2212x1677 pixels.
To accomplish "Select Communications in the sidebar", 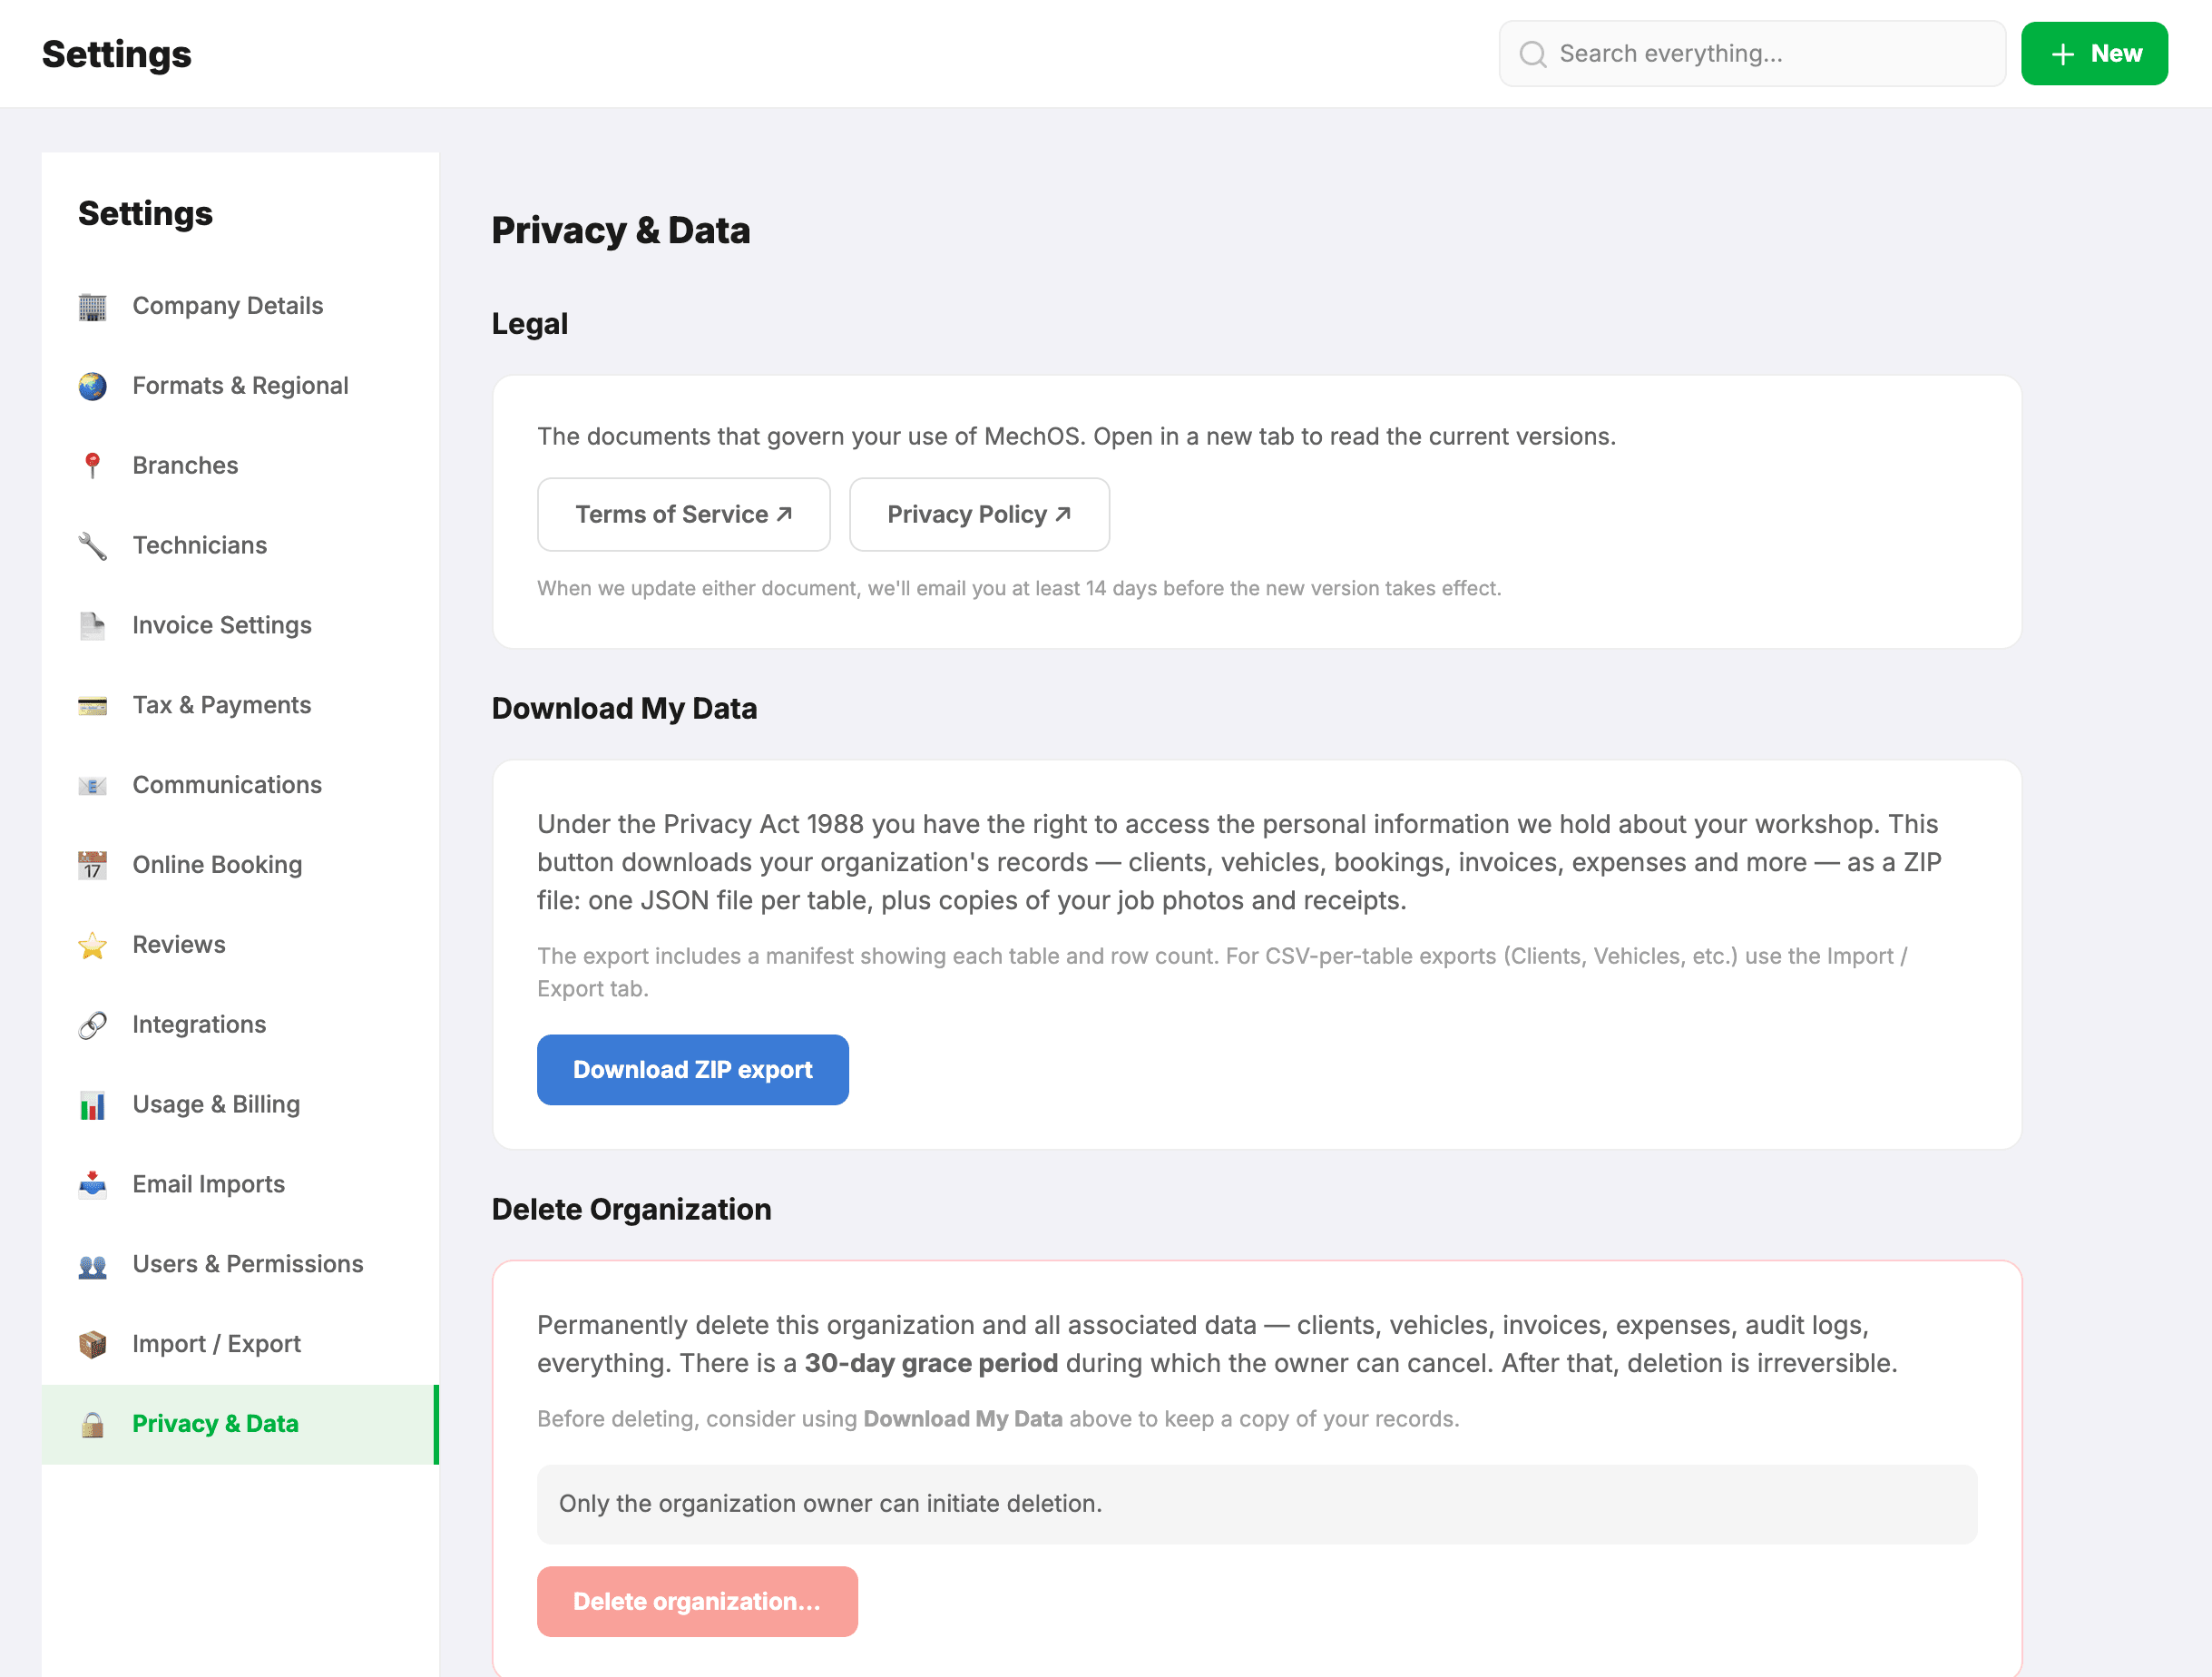I will coord(240,786).
